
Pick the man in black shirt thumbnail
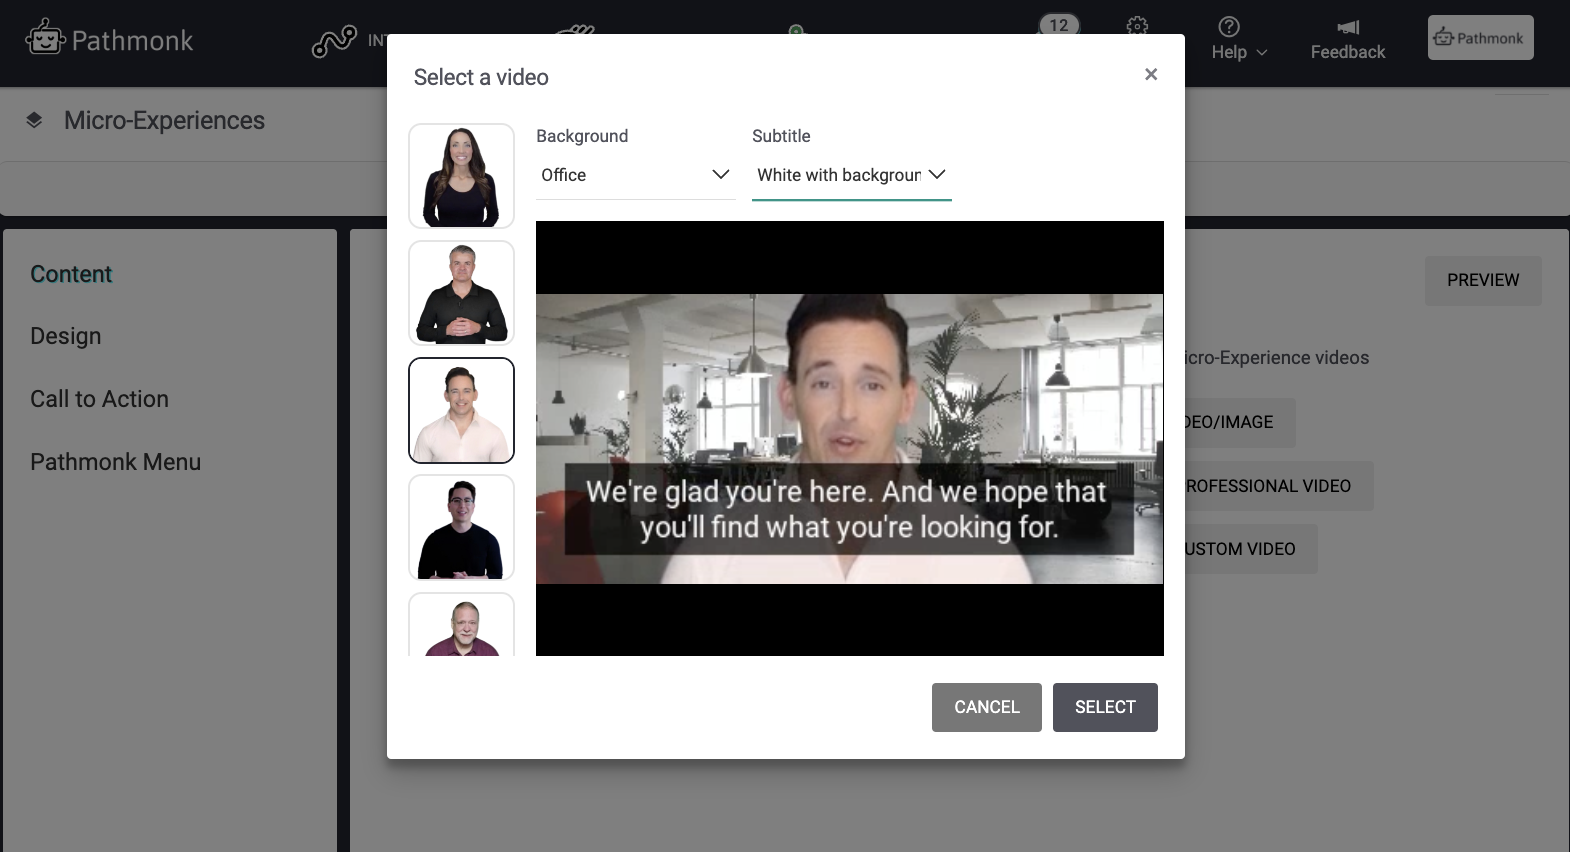[461, 293]
